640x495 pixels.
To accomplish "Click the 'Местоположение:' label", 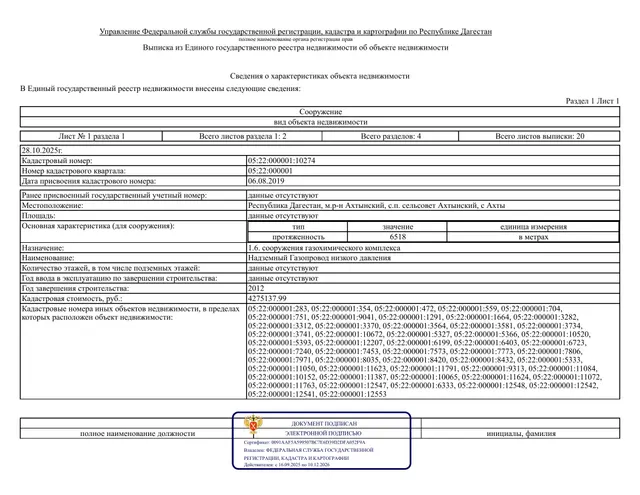I will [52, 206].
